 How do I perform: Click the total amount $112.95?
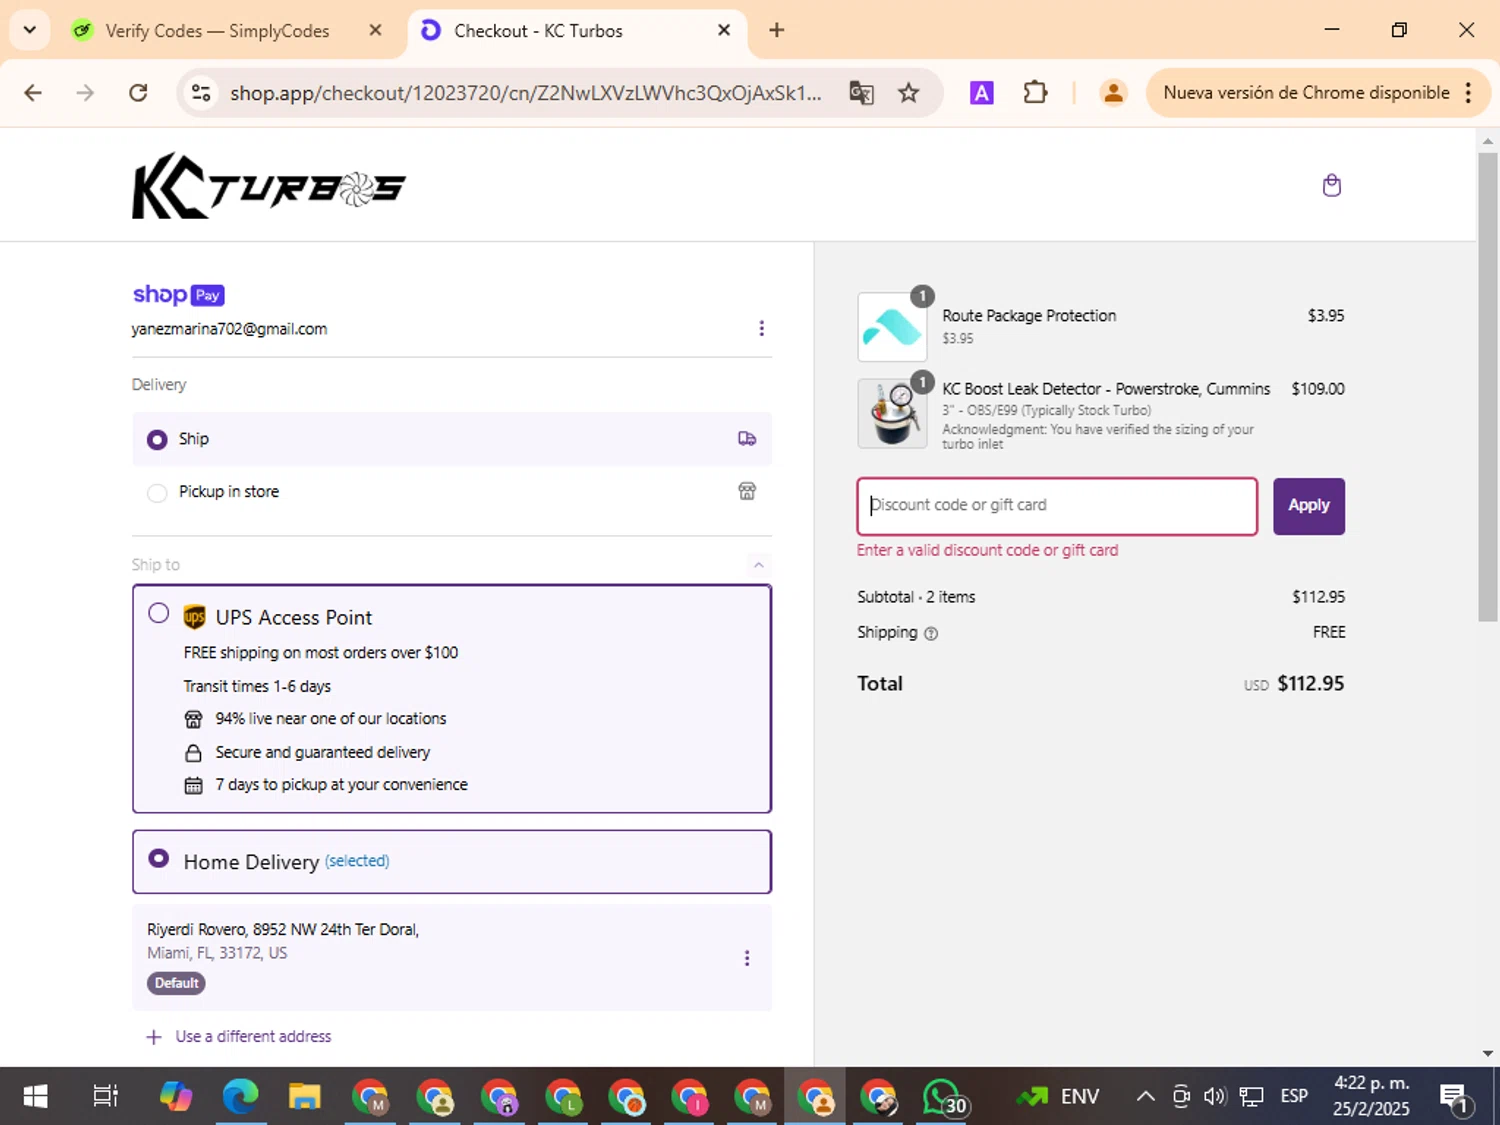(1310, 683)
